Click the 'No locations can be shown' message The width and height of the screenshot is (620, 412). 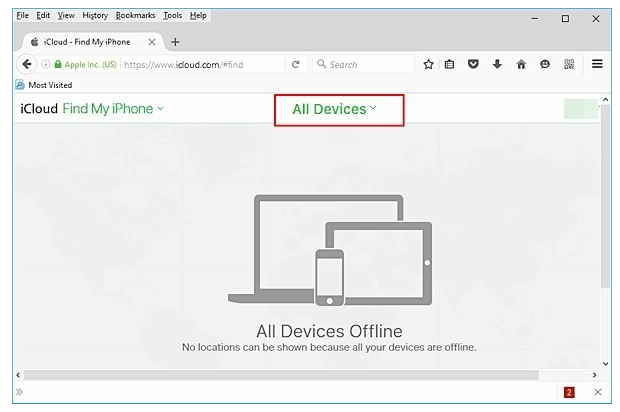point(329,347)
